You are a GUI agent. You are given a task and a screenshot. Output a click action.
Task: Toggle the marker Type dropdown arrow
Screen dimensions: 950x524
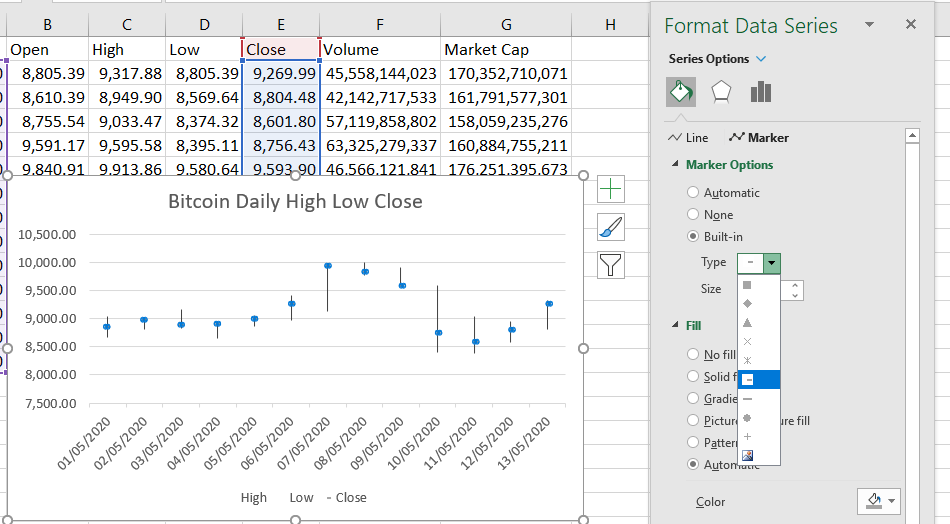pyautogui.click(x=771, y=264)
